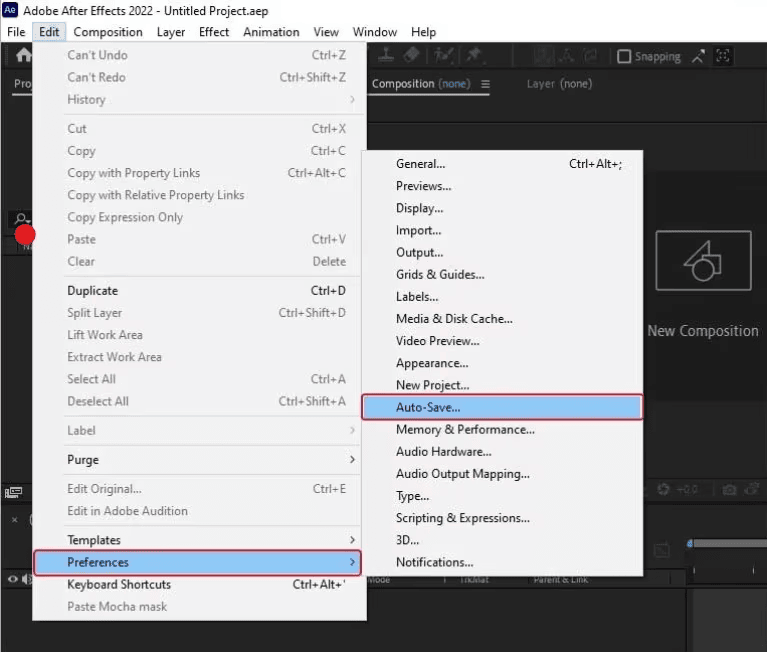This screenshot has width=767, height=652.
Task: Open Type preferences
Action: pyautogui.click(x=502, y=496)
